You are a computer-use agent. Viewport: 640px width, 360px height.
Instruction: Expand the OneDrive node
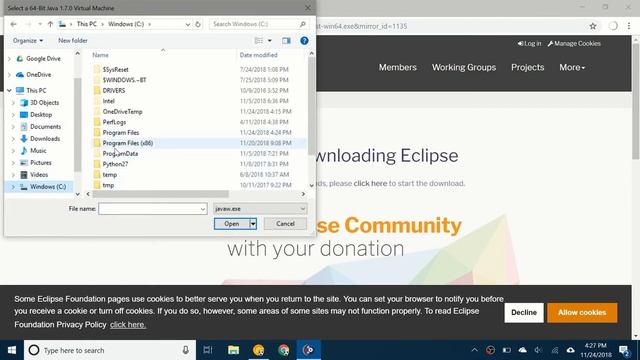(9, 75)
